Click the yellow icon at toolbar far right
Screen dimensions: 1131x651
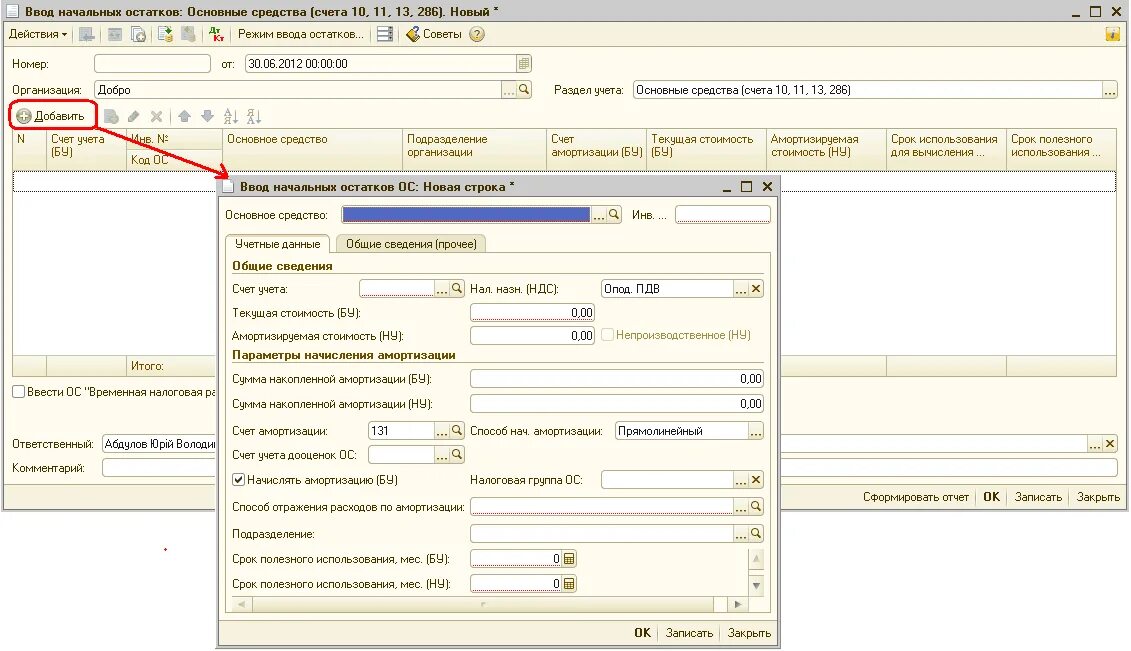click(x=1113, y=34)
